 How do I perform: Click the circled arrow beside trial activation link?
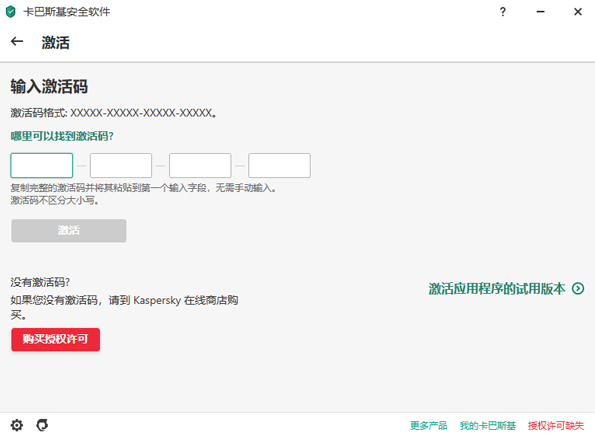[x=578, y=289]
